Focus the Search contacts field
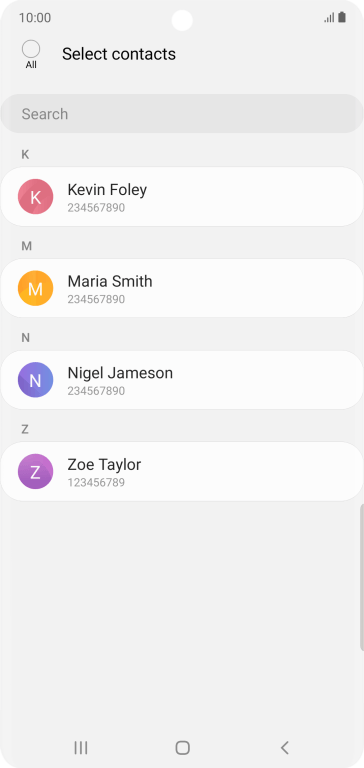Viewport: 364px width, 768px height. point(182,114)
